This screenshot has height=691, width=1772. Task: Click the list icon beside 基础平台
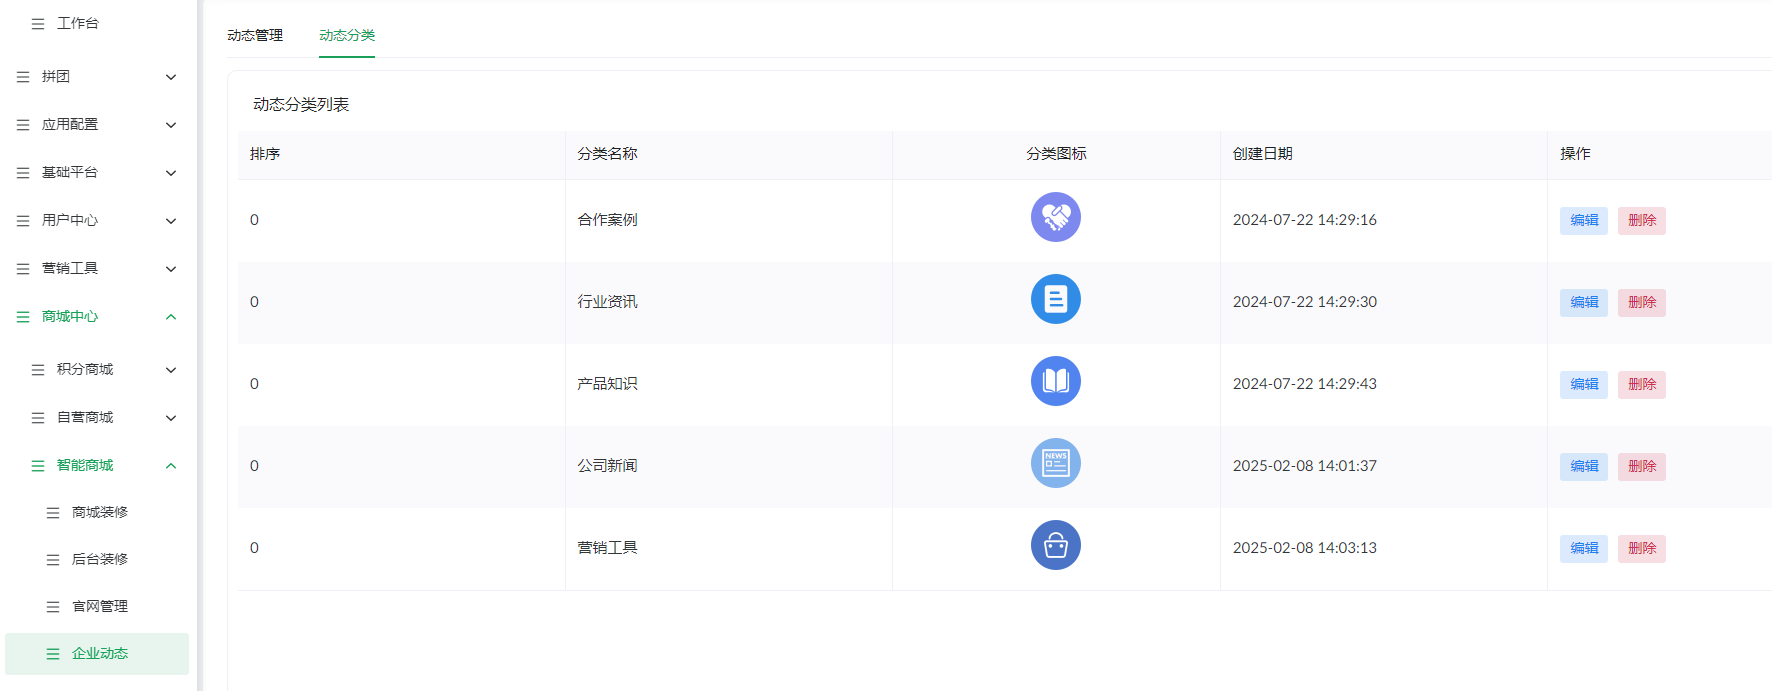23,172
